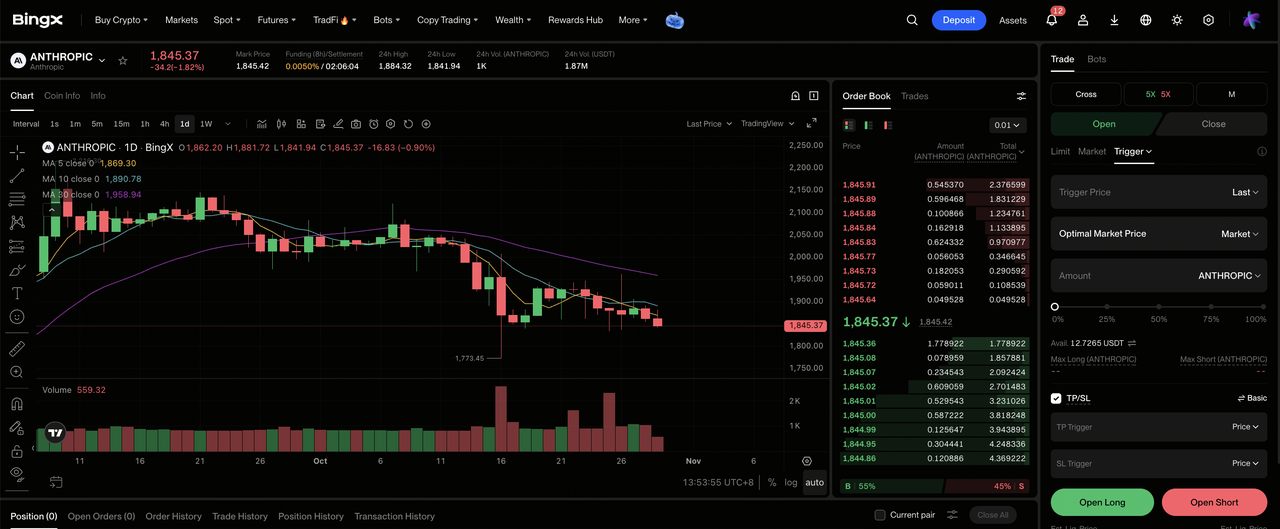Open the Cross margin mode button
The image size is (1280, 529).
coord(1086,94)
